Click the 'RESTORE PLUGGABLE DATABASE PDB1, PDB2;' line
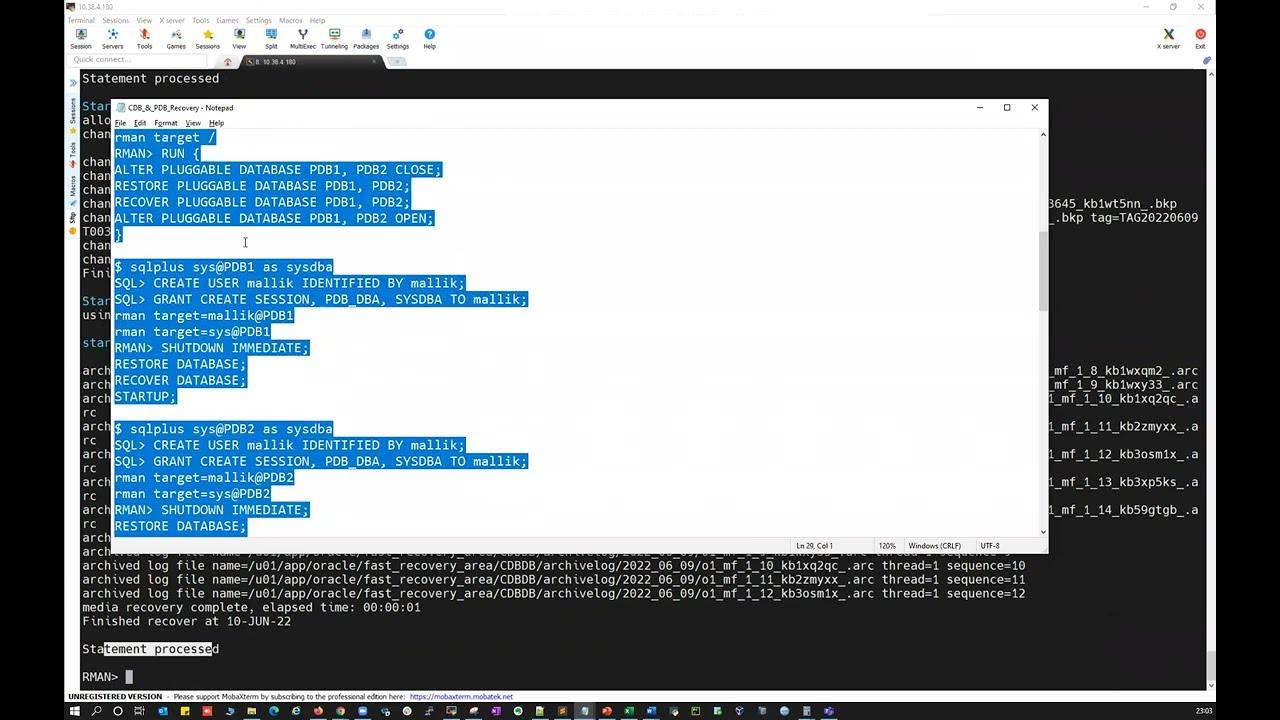1280x720 pixels. tap(262, 186)
